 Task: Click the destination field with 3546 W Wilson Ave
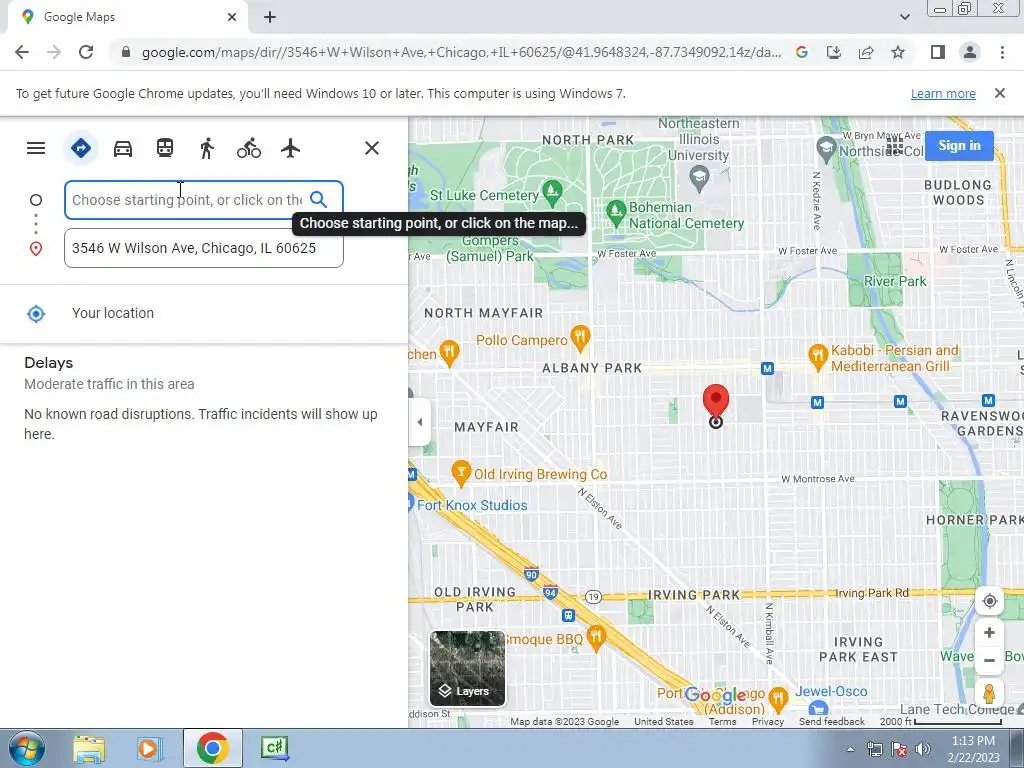pyautogui.click(x=204, y=248)
